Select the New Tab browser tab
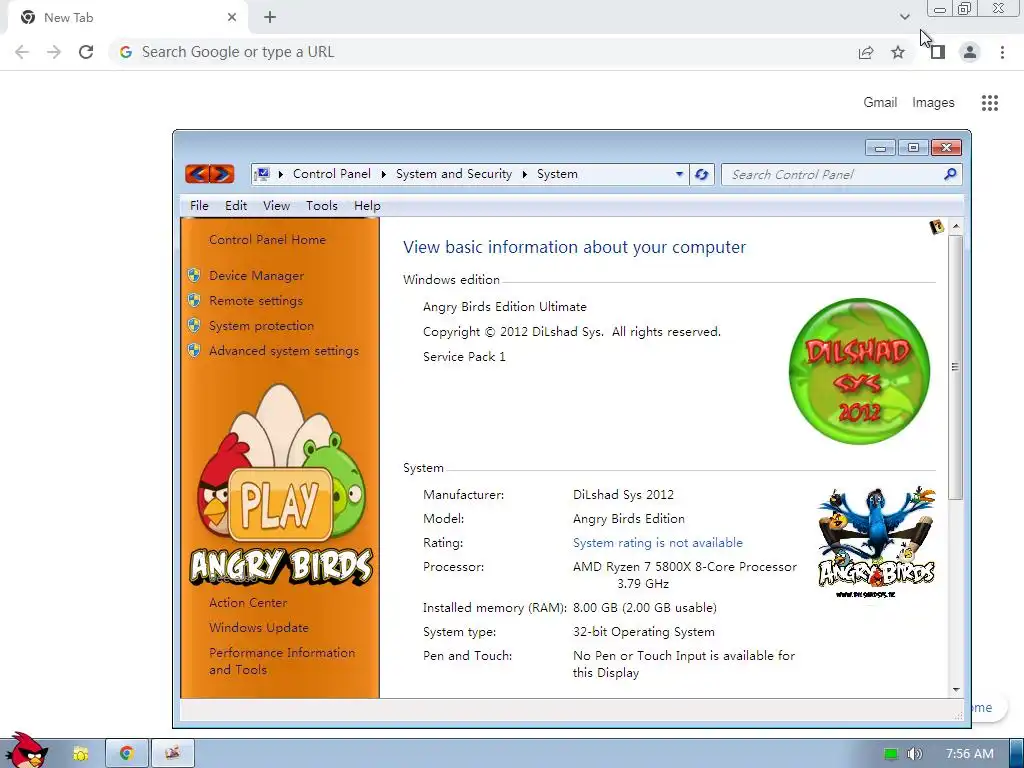The image size is (1024, 768). click(x=127, y=18)
